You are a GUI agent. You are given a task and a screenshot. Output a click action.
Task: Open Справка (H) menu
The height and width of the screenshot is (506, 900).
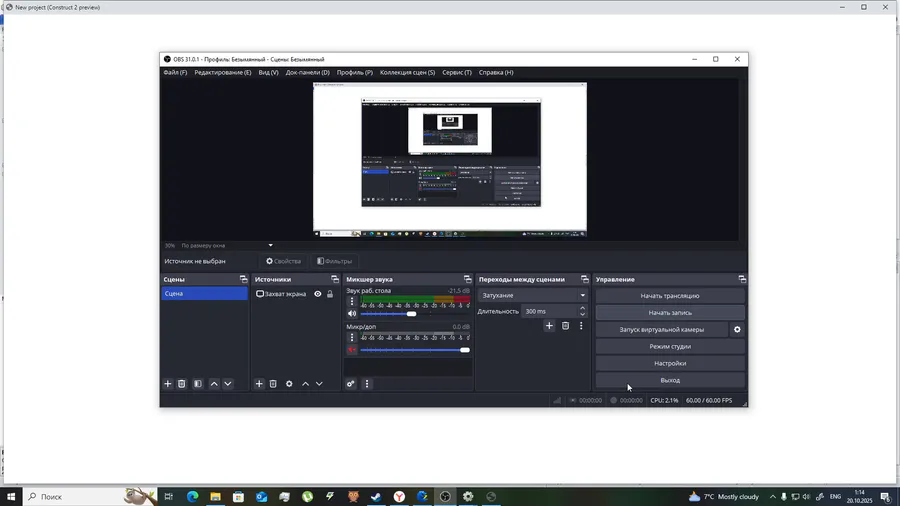click(x=496, y=72)
